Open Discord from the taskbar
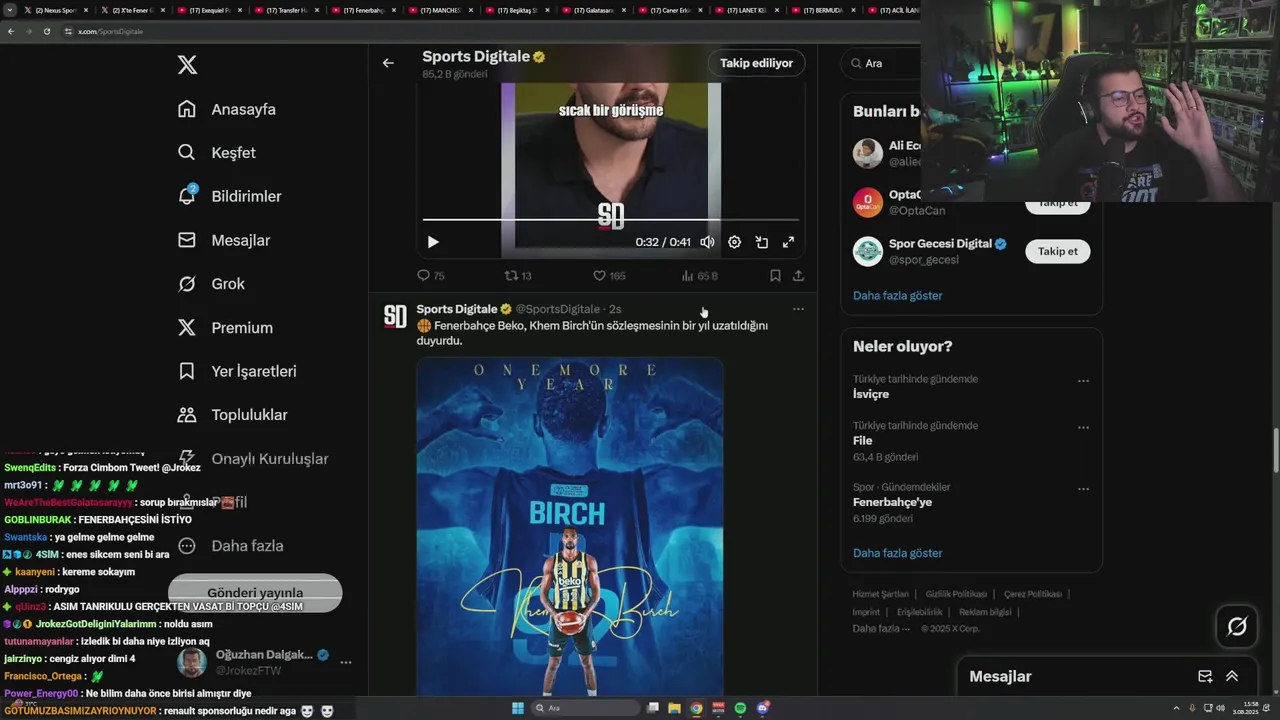1280x720 pixels. (762, 708)
